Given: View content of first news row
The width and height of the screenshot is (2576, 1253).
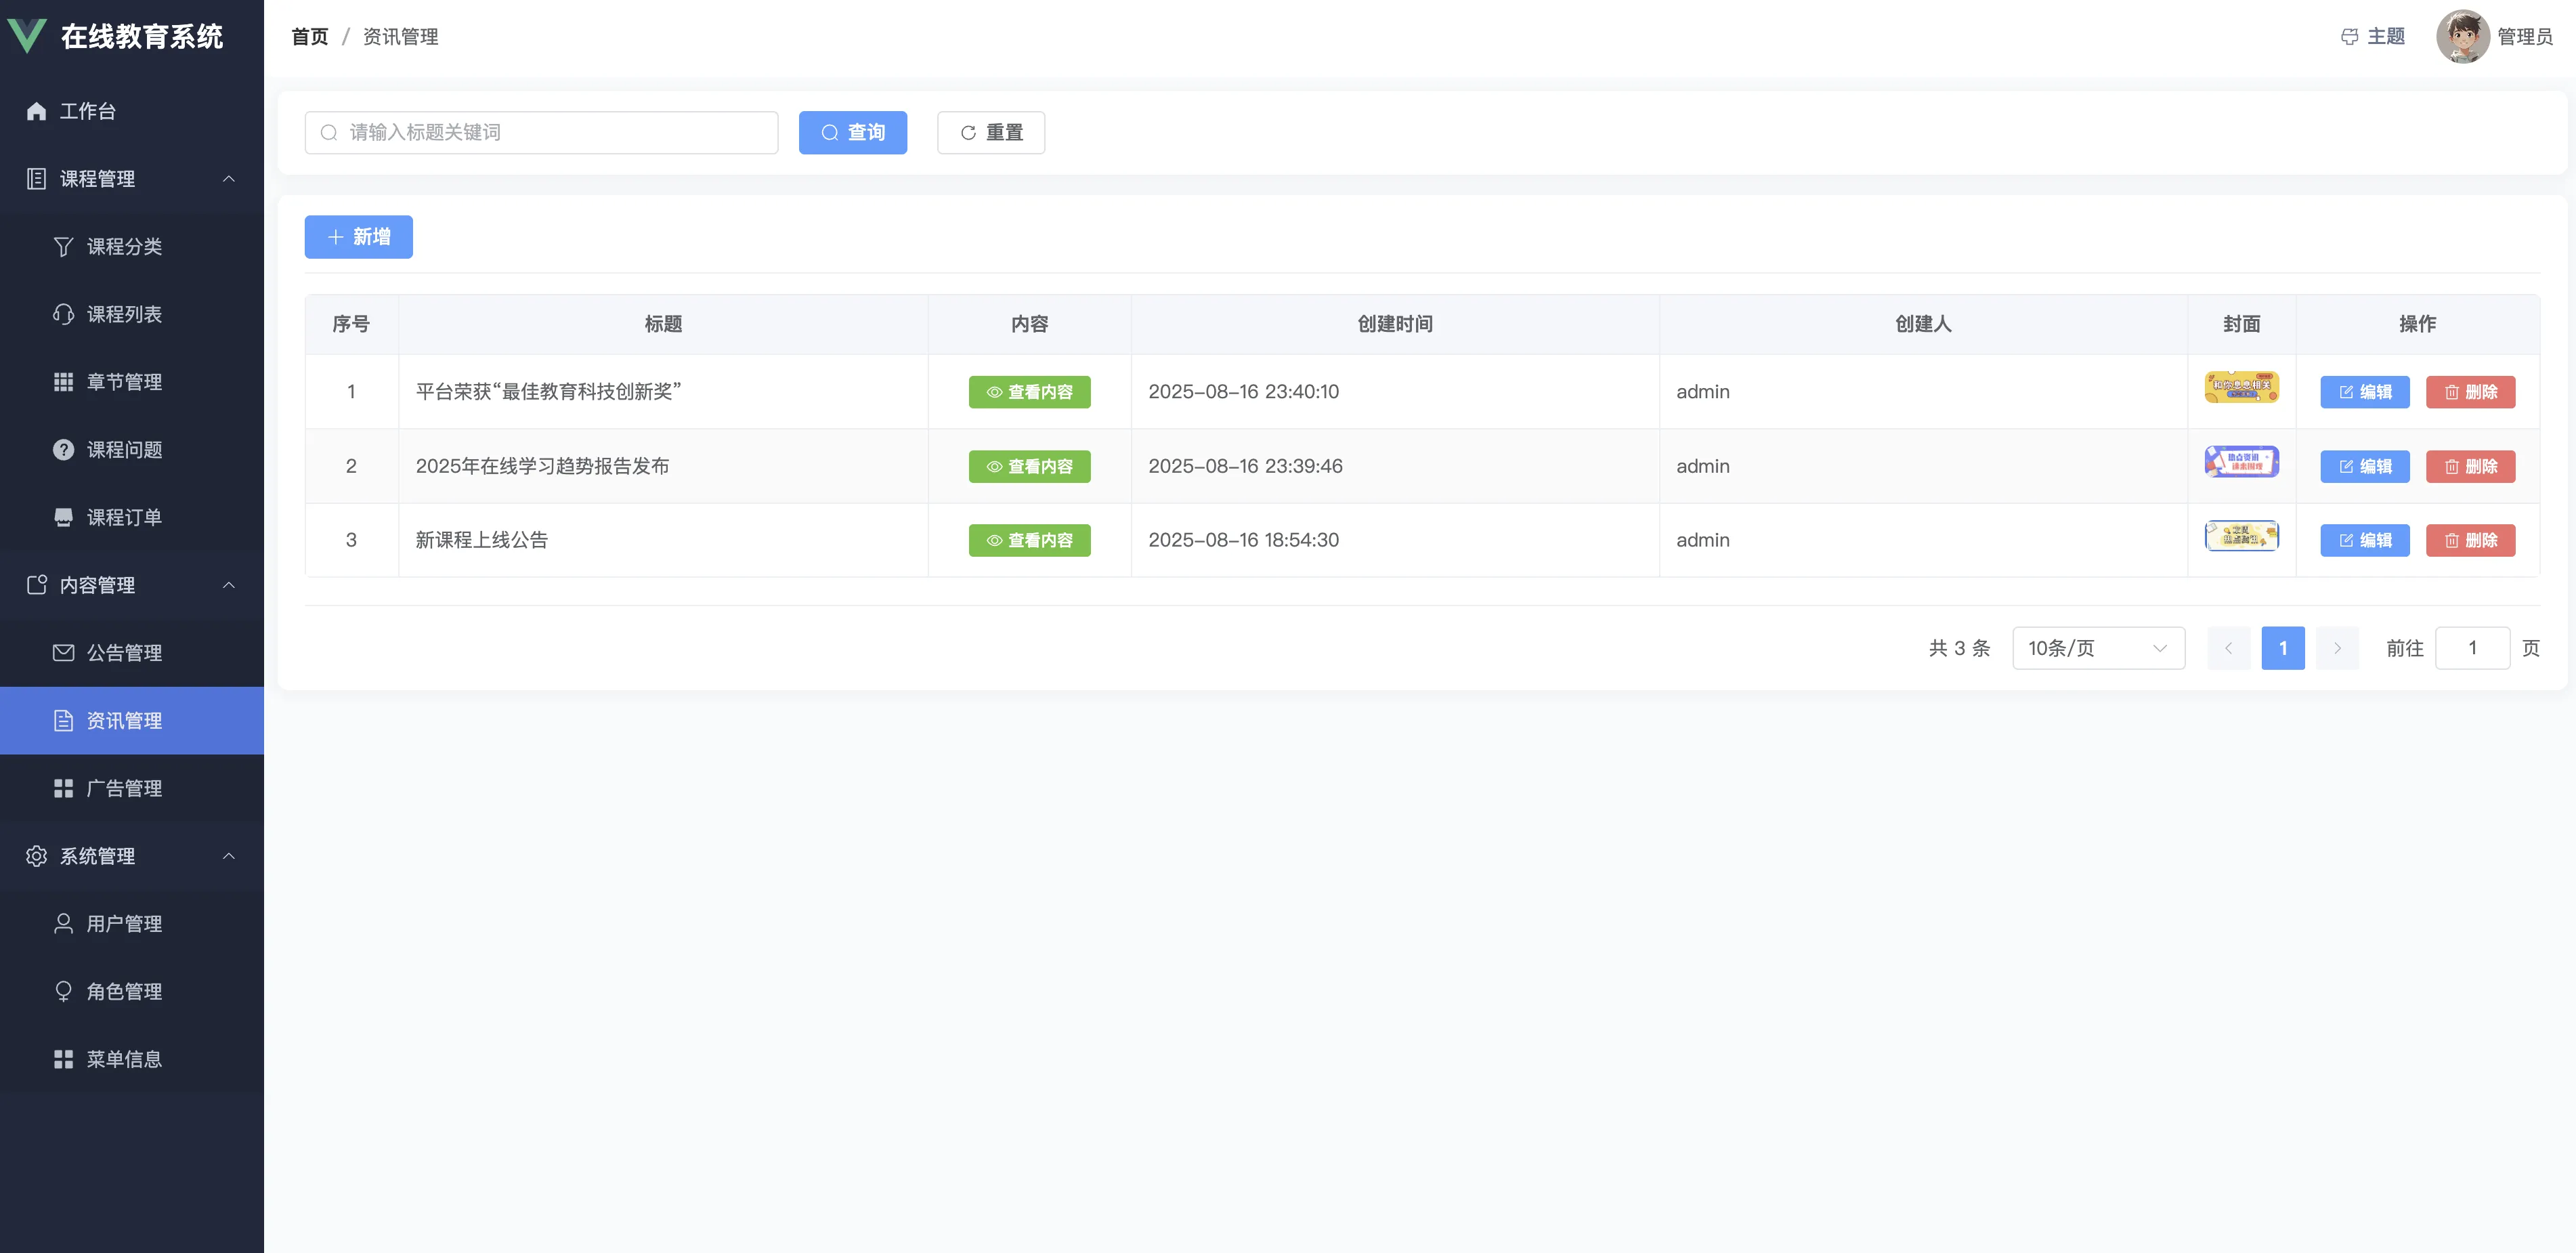Looking at the screenshot, I should click(x=1029, y=392).
